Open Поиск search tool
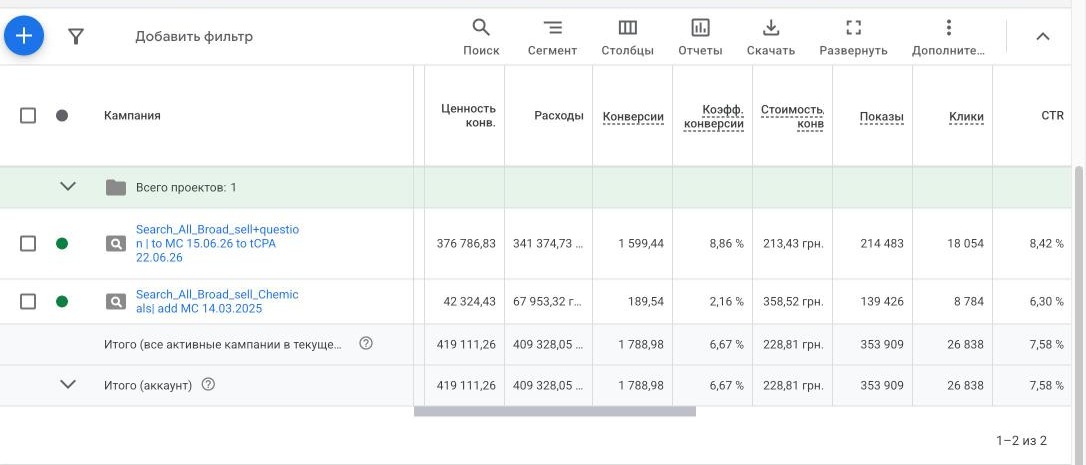Viewport: 1086px width, 465px height. point(481,37)
